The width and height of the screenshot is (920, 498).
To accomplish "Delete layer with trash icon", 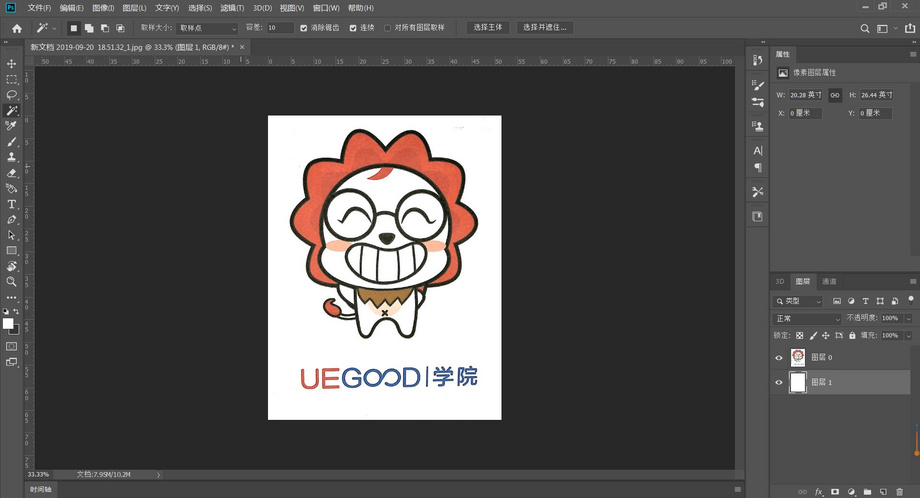I will pyautogui.click(x=899, y=492).
